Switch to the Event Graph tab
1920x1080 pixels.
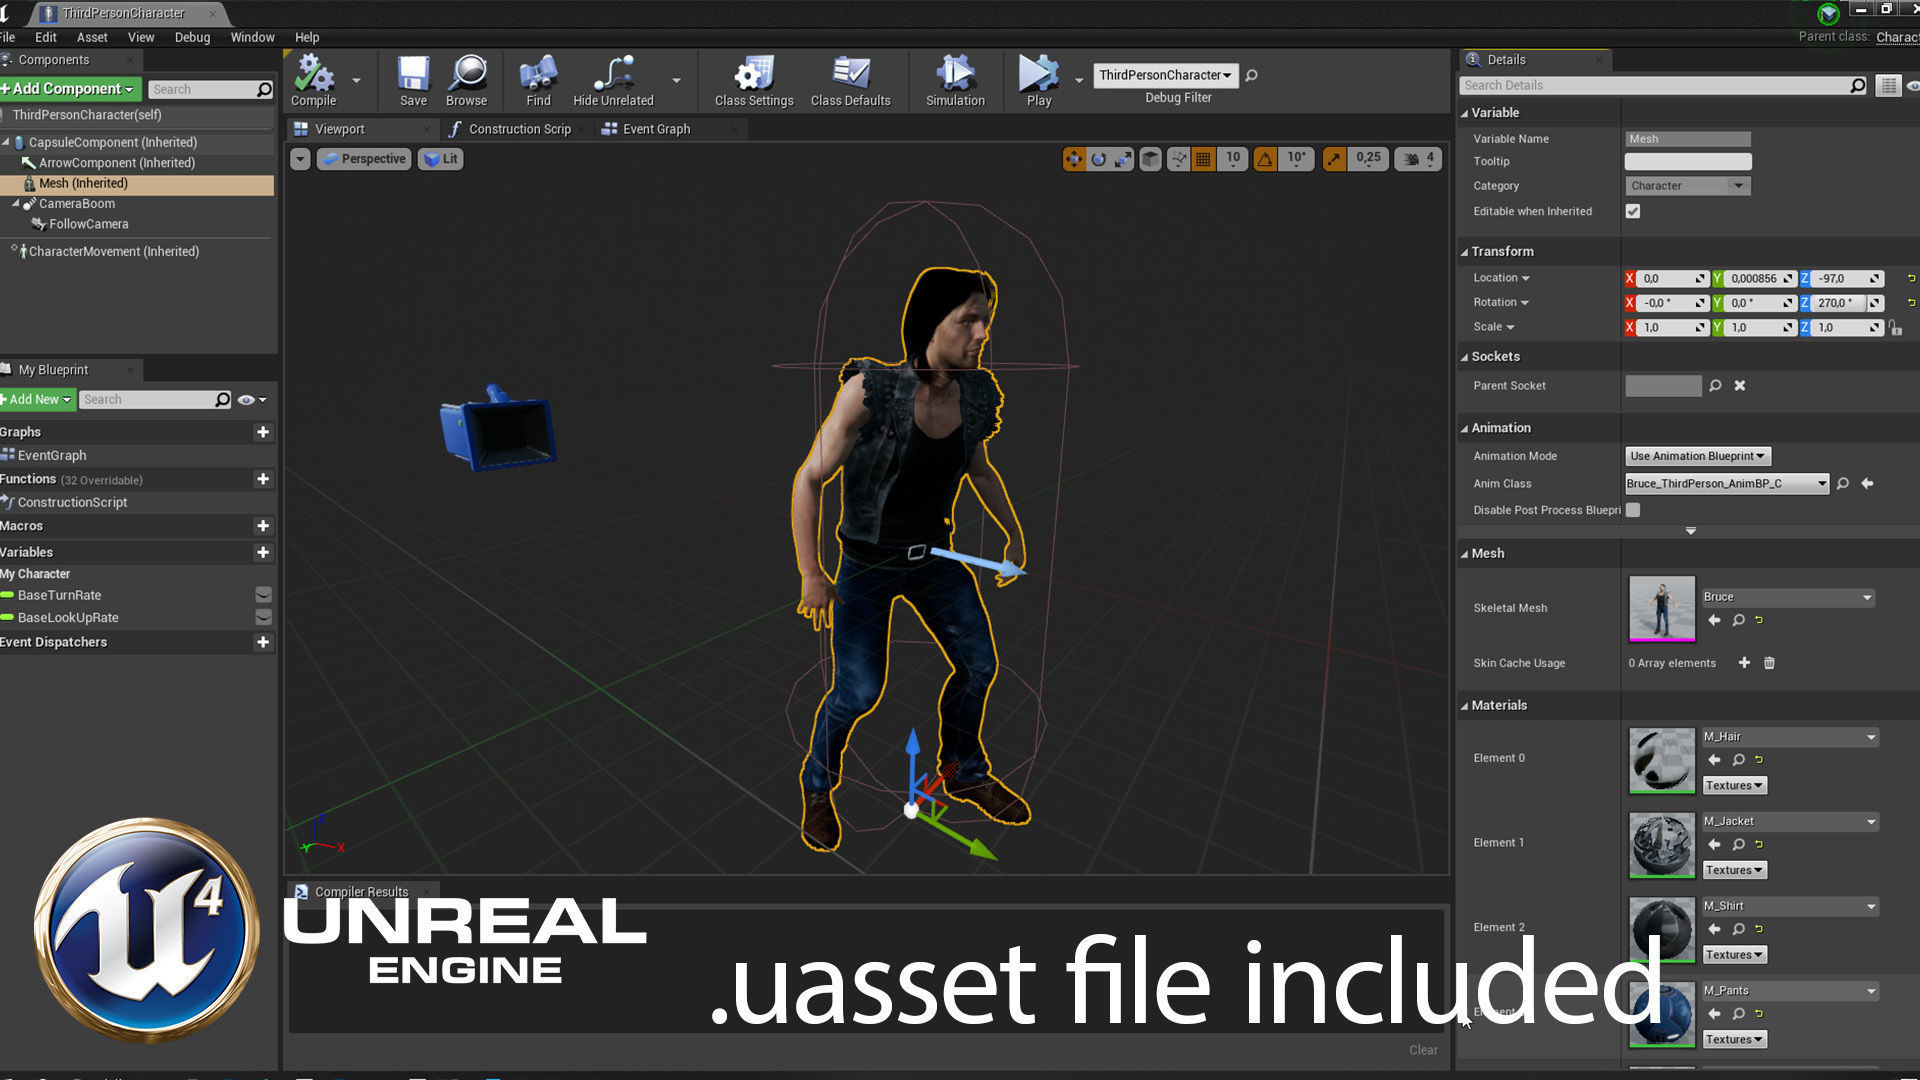click(656, 129)
